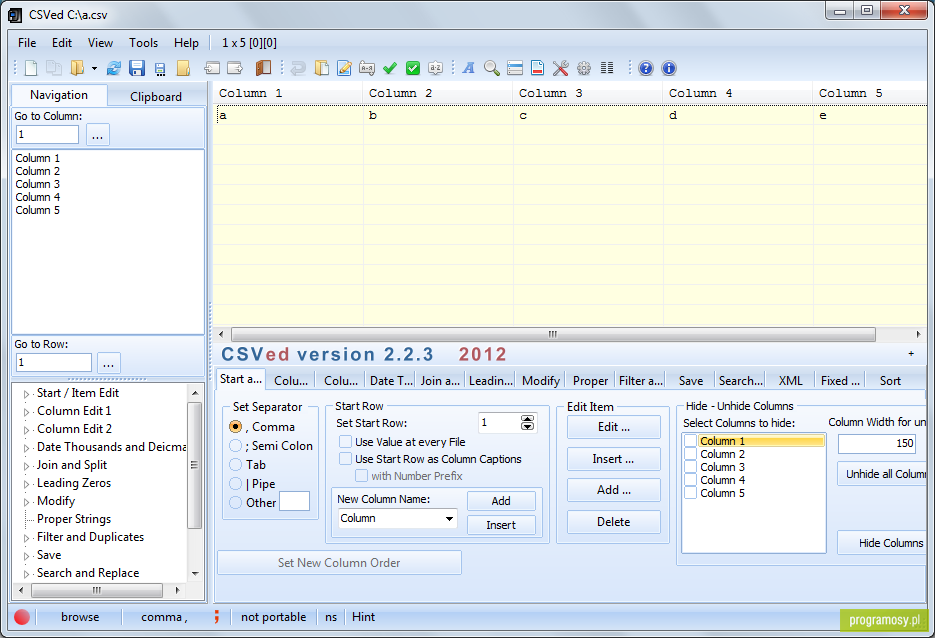Switch to the Modify tab
The image size is (935, 638).
pos(541,381)
